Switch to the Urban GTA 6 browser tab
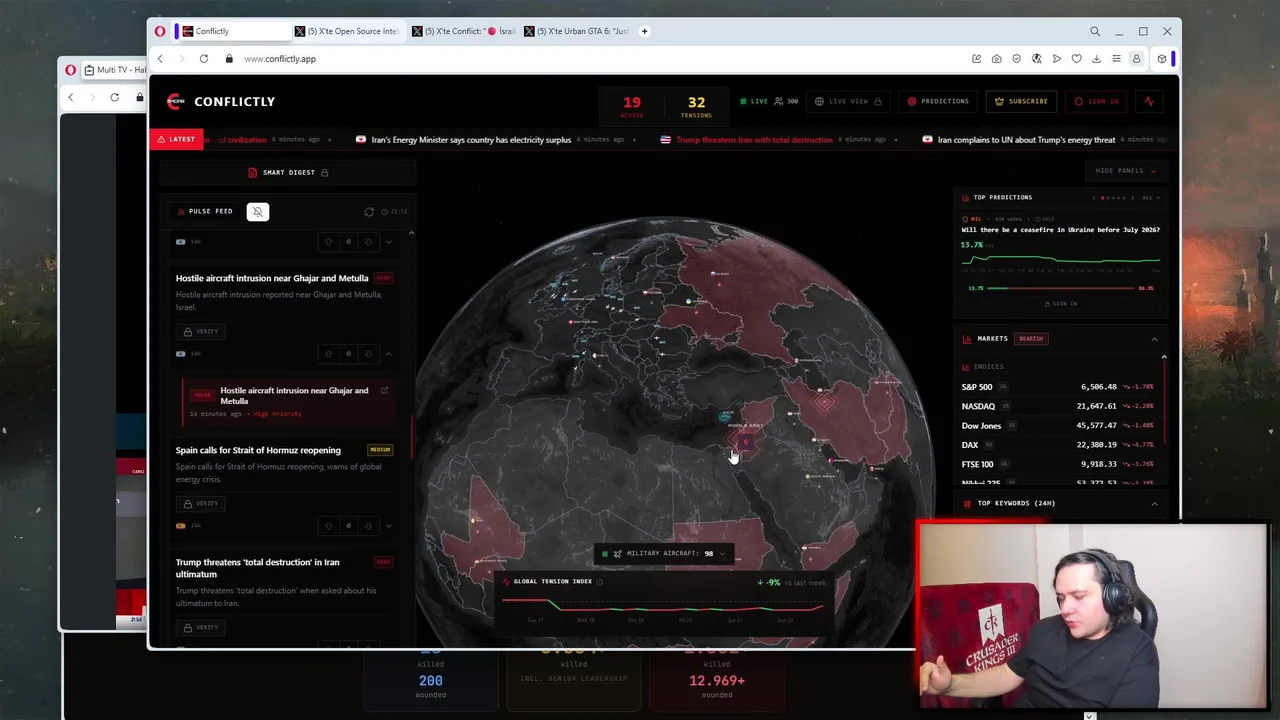This screenshot has height=720, width=1280. (x=576, y=31)
